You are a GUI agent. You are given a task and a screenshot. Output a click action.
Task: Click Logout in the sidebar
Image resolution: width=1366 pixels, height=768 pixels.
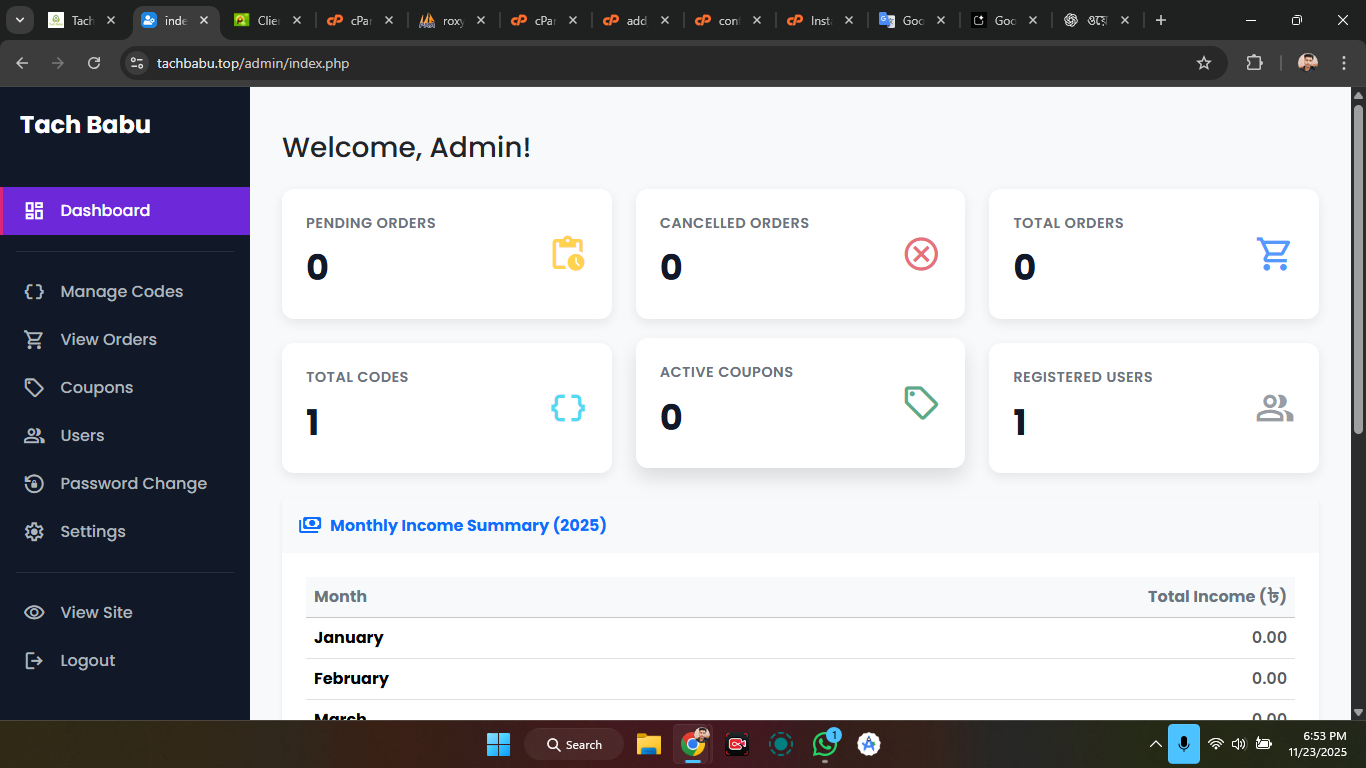point(87,661)
